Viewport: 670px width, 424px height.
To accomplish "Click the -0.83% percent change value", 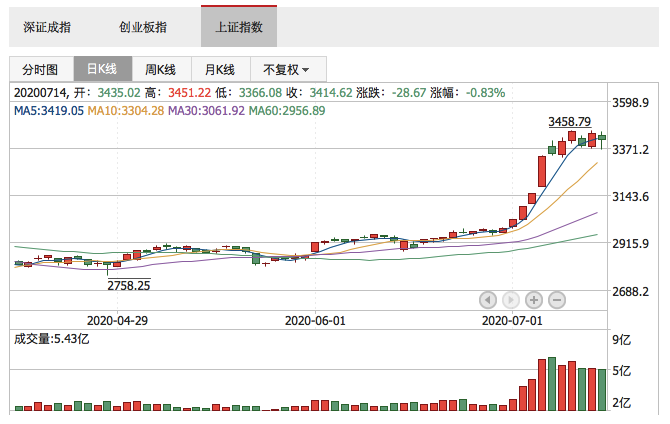I will click(485, 93).
